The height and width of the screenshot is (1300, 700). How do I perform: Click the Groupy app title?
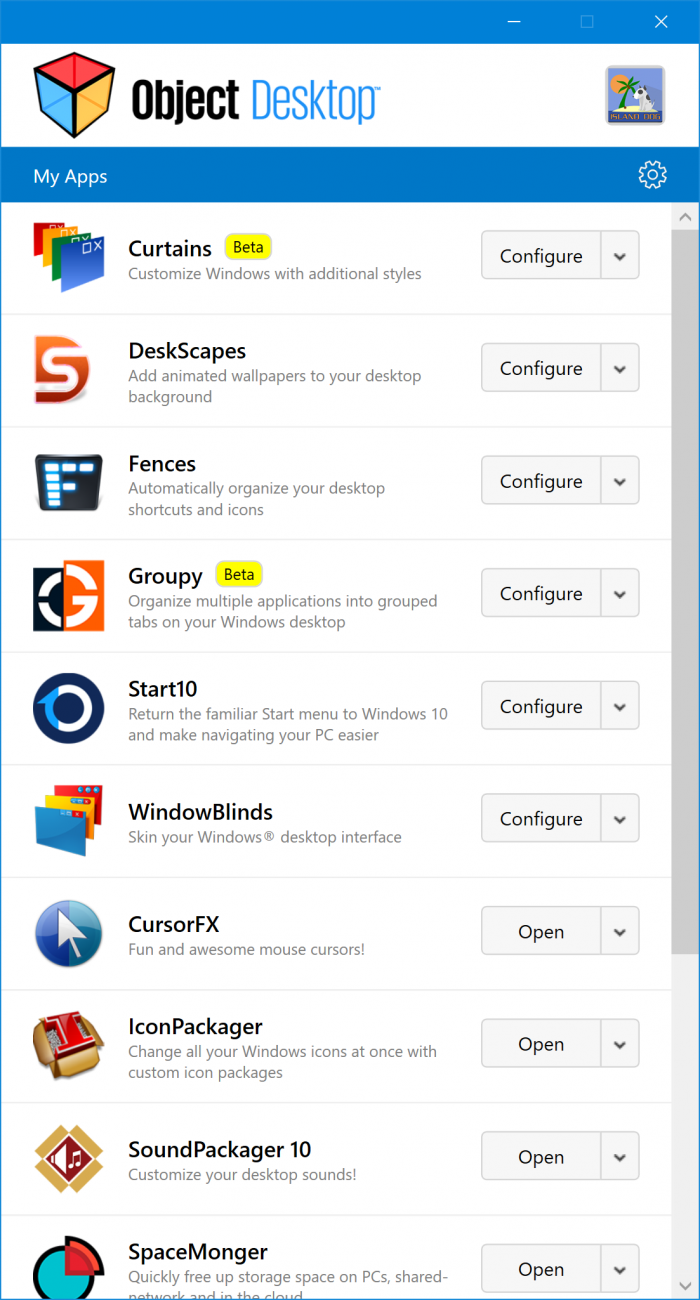[x=165, y=577]
